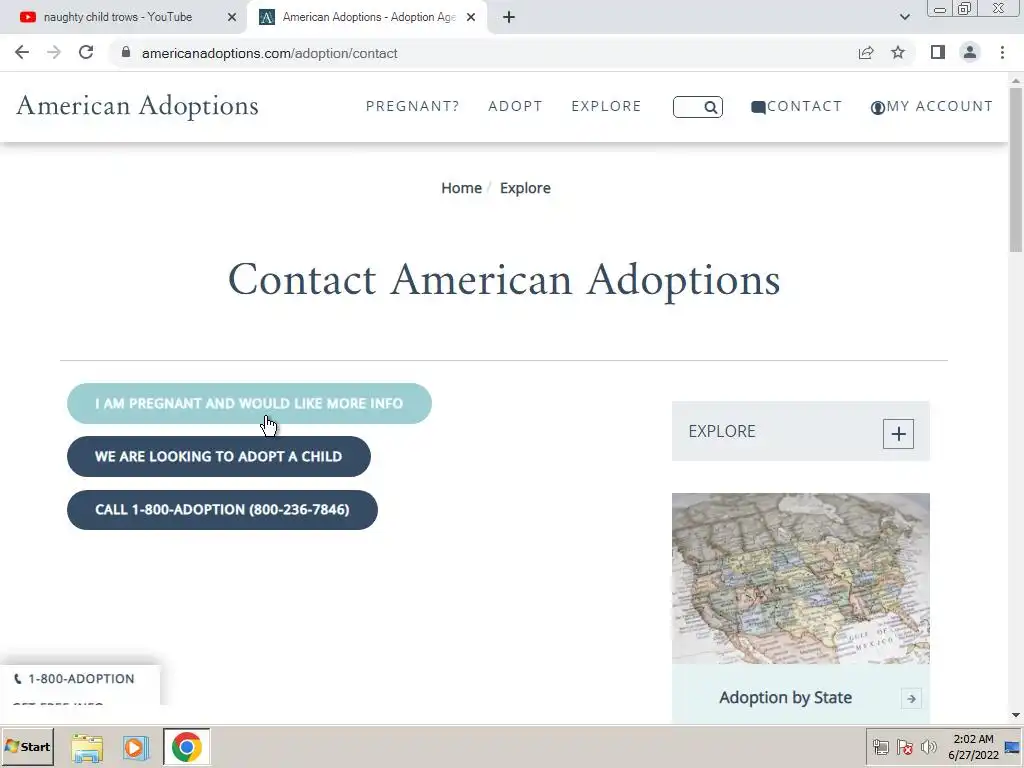The width and height of the screenshot is (1024, 768).
Task: Click the address bar URL
Action: tap(269, 54)
